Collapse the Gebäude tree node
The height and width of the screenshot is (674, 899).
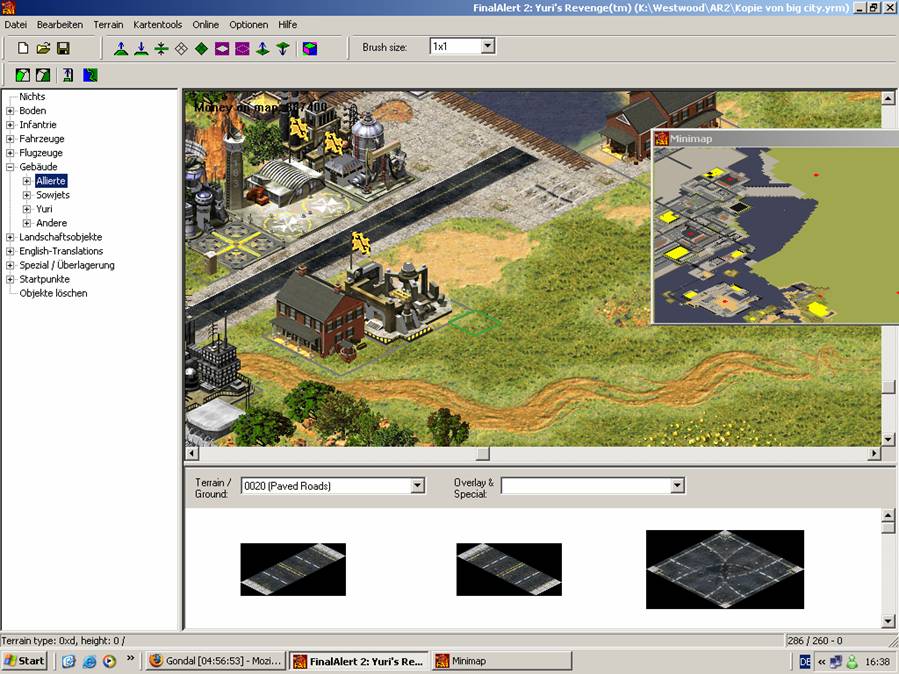[11, 167]
